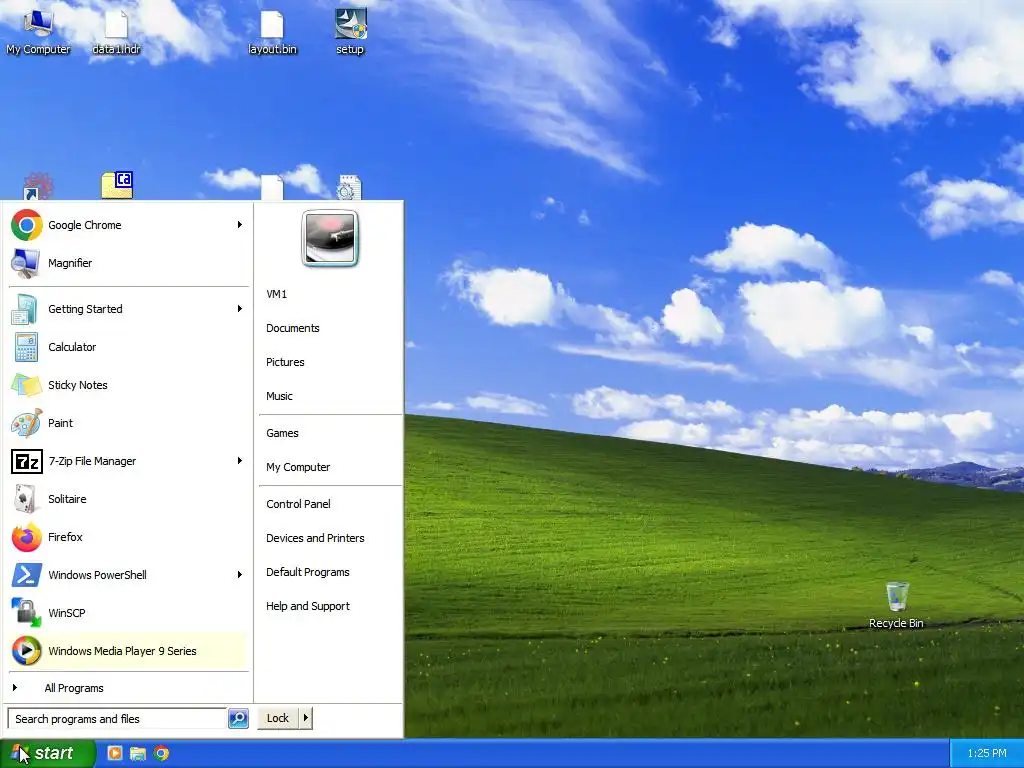Screen dimensions: 1024x768
Task: Open the arrow next to Lock
Action: (305, 718)
